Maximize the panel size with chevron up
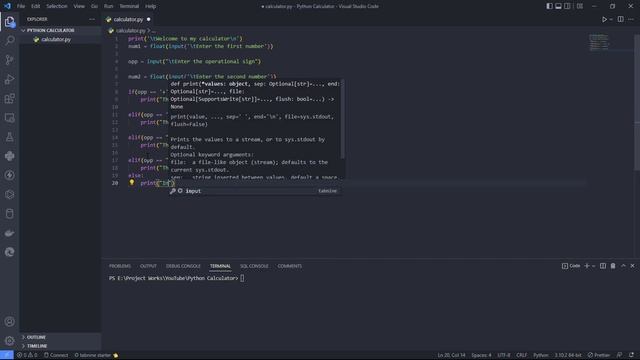640x360 pixels. 623,266
